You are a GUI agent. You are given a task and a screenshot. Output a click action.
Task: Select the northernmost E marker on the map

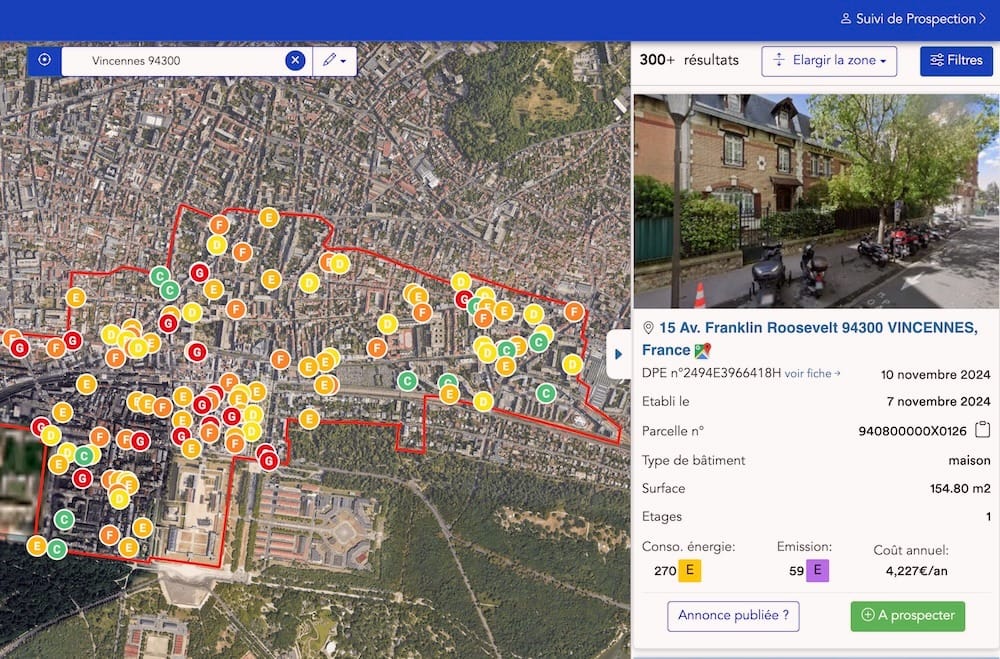click(x=268, y=217)
